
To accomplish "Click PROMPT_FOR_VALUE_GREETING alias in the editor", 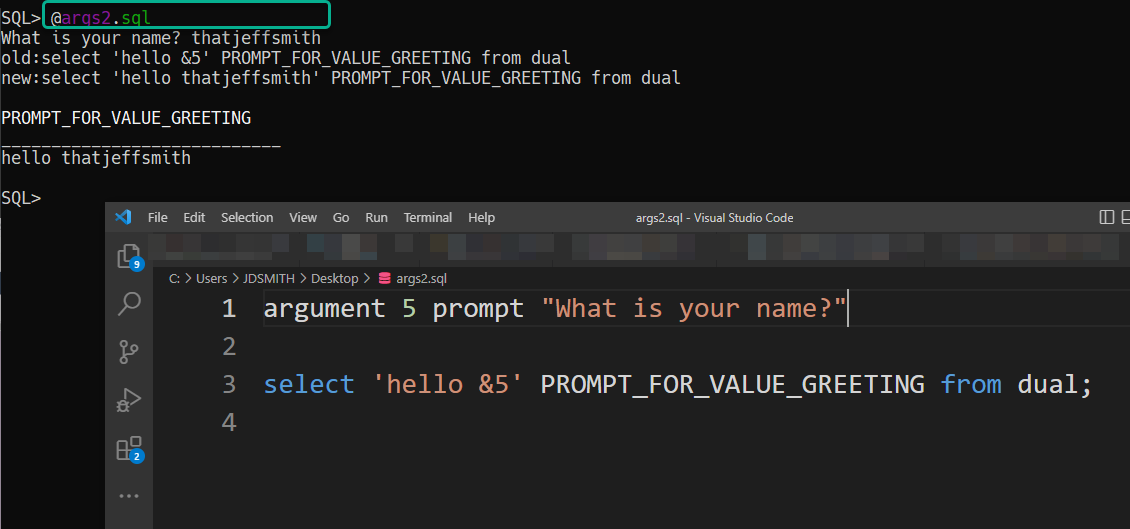I will [732, 384].
